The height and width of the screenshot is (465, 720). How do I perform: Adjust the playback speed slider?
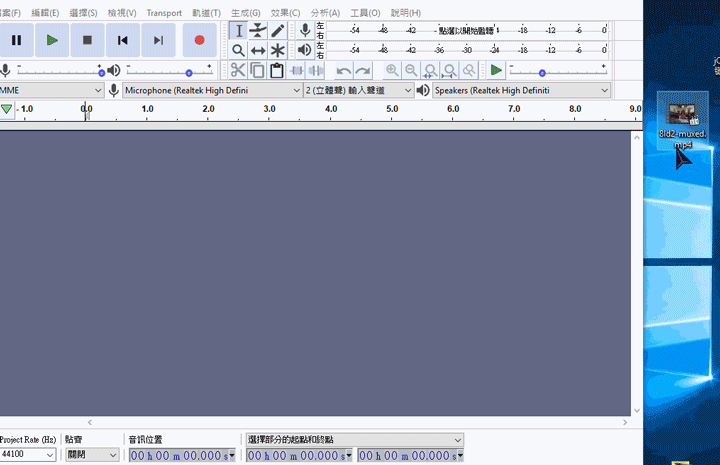click(x=558, y=72)
